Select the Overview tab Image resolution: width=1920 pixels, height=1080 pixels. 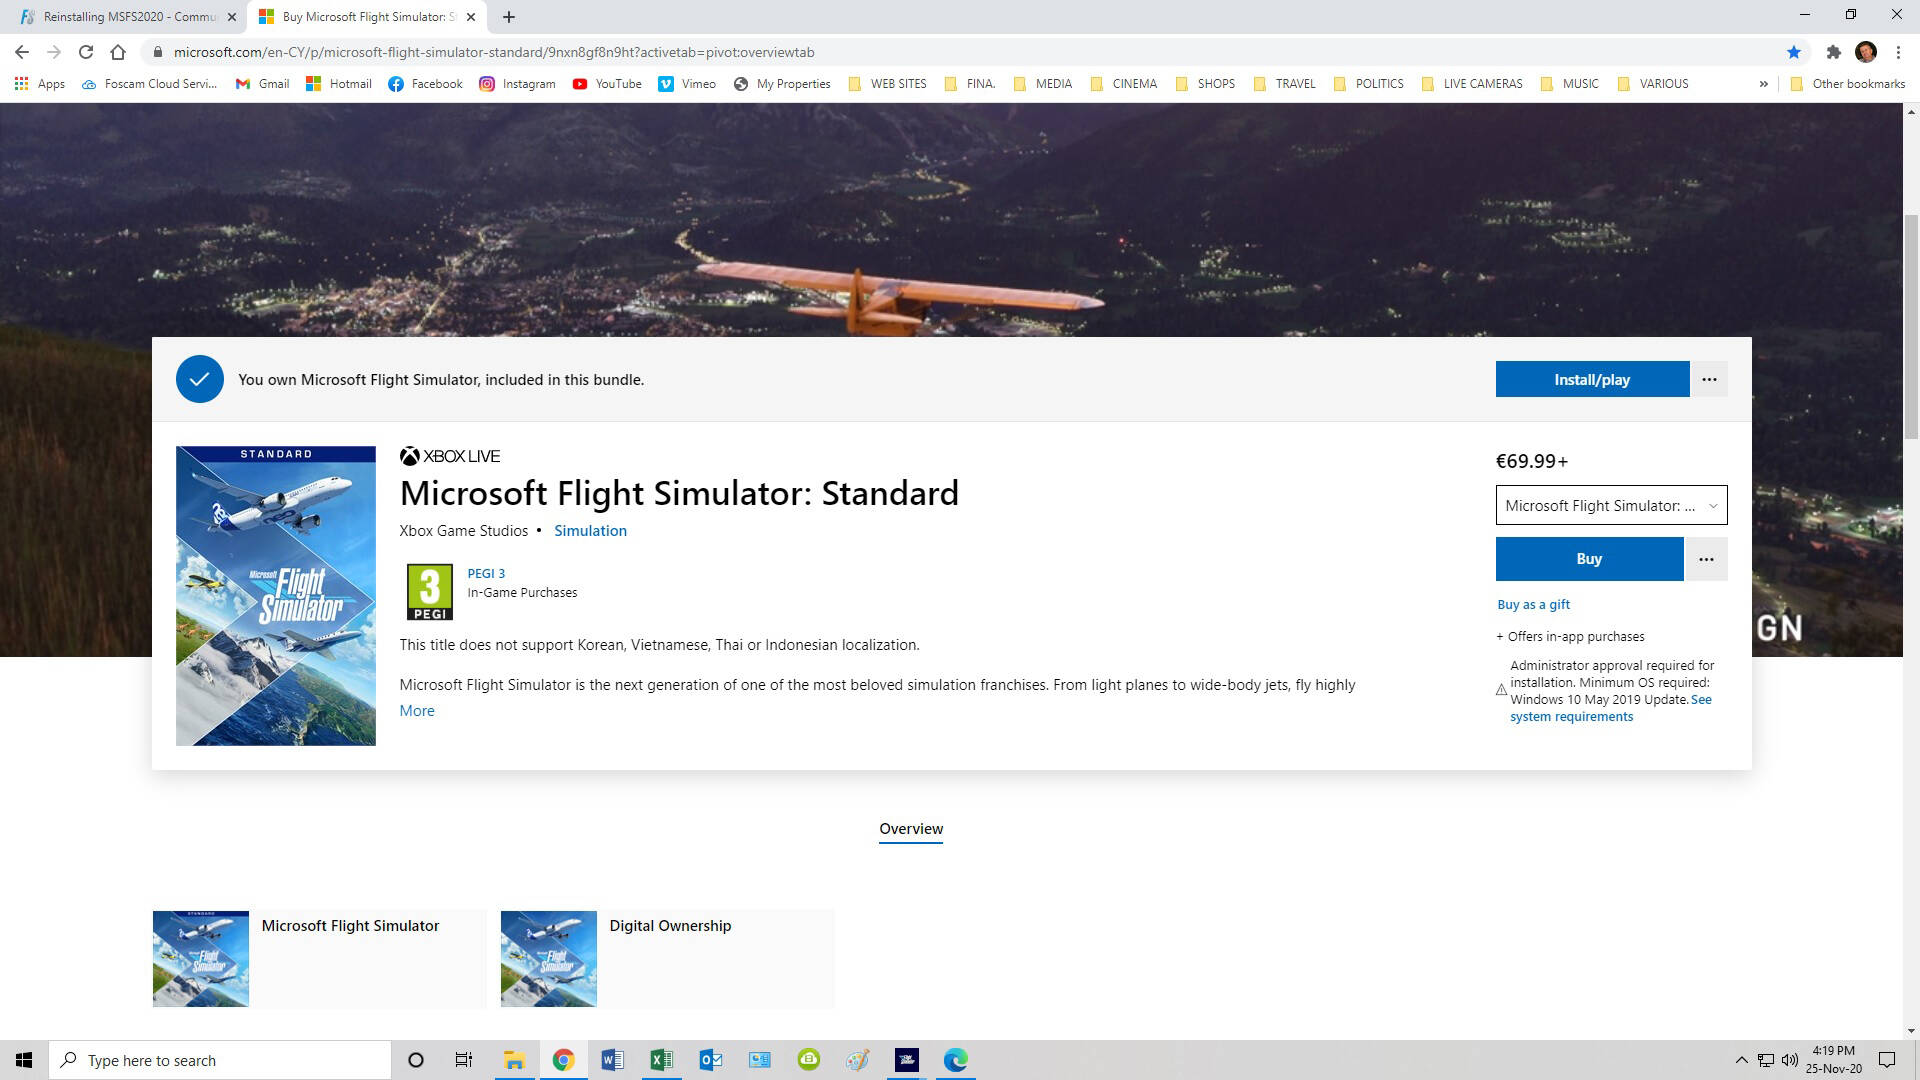910,829
